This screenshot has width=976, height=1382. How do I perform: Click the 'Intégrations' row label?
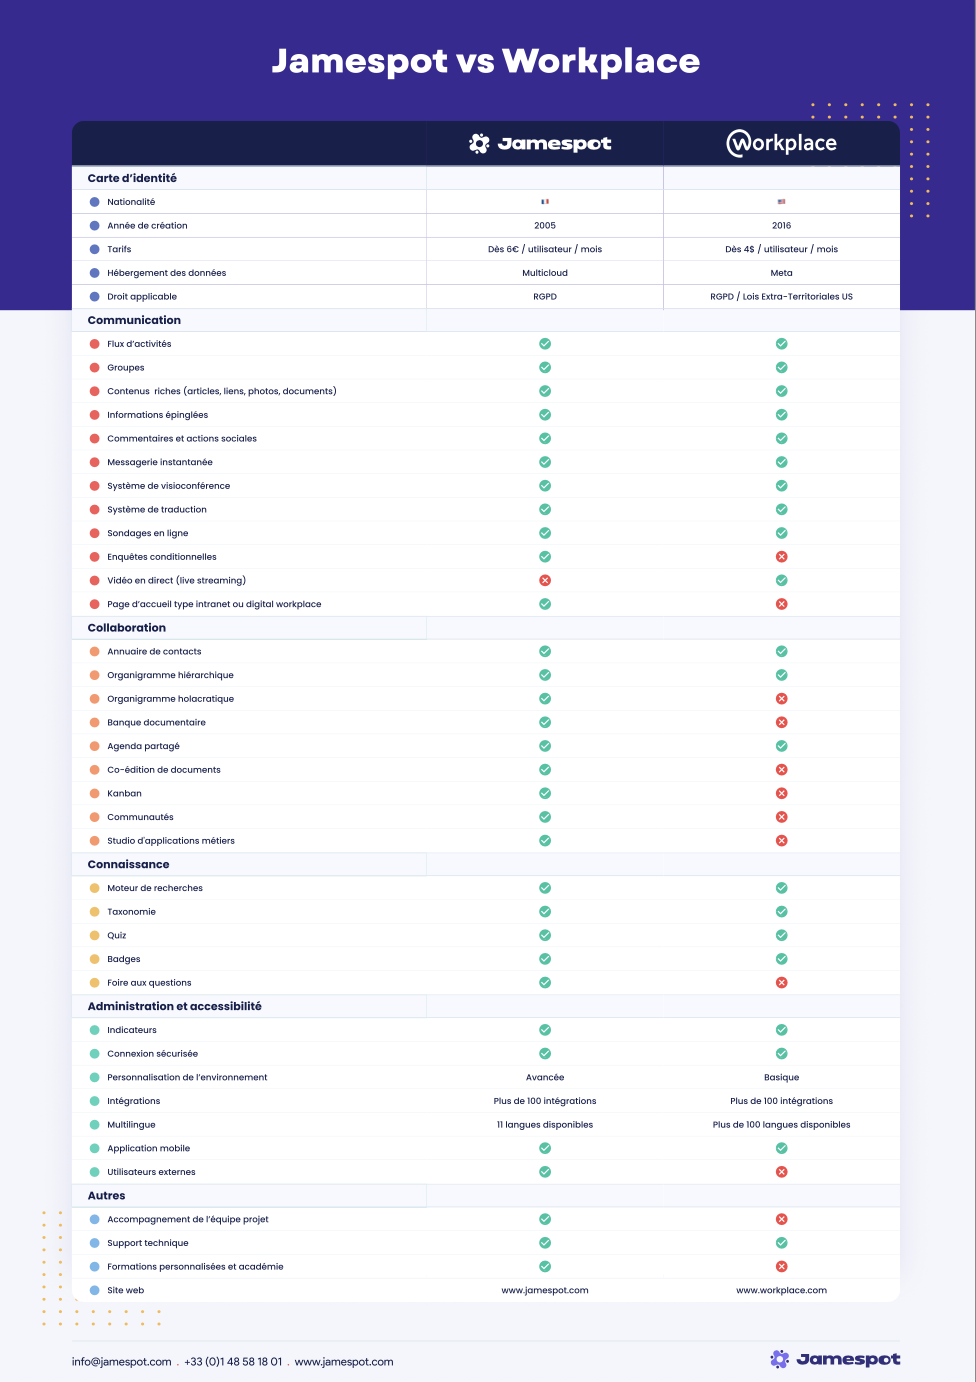(x=134, y=1101)
